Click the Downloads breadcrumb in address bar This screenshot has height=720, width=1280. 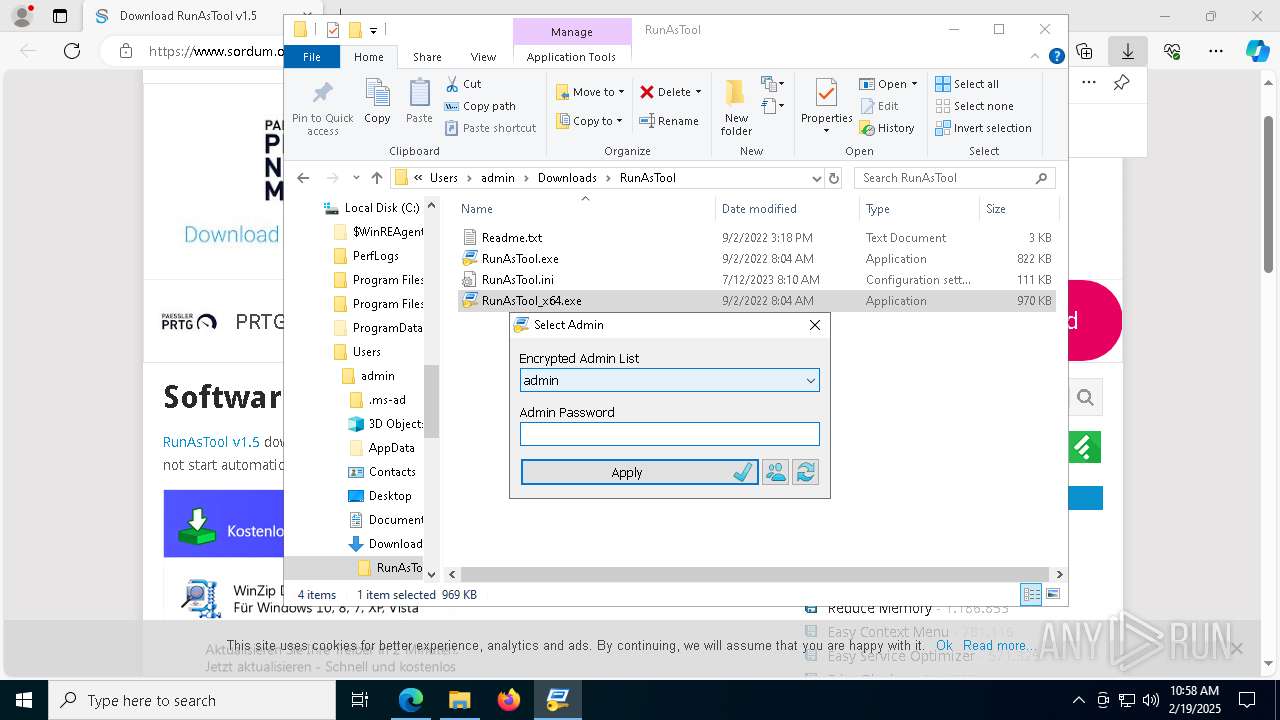567,178
